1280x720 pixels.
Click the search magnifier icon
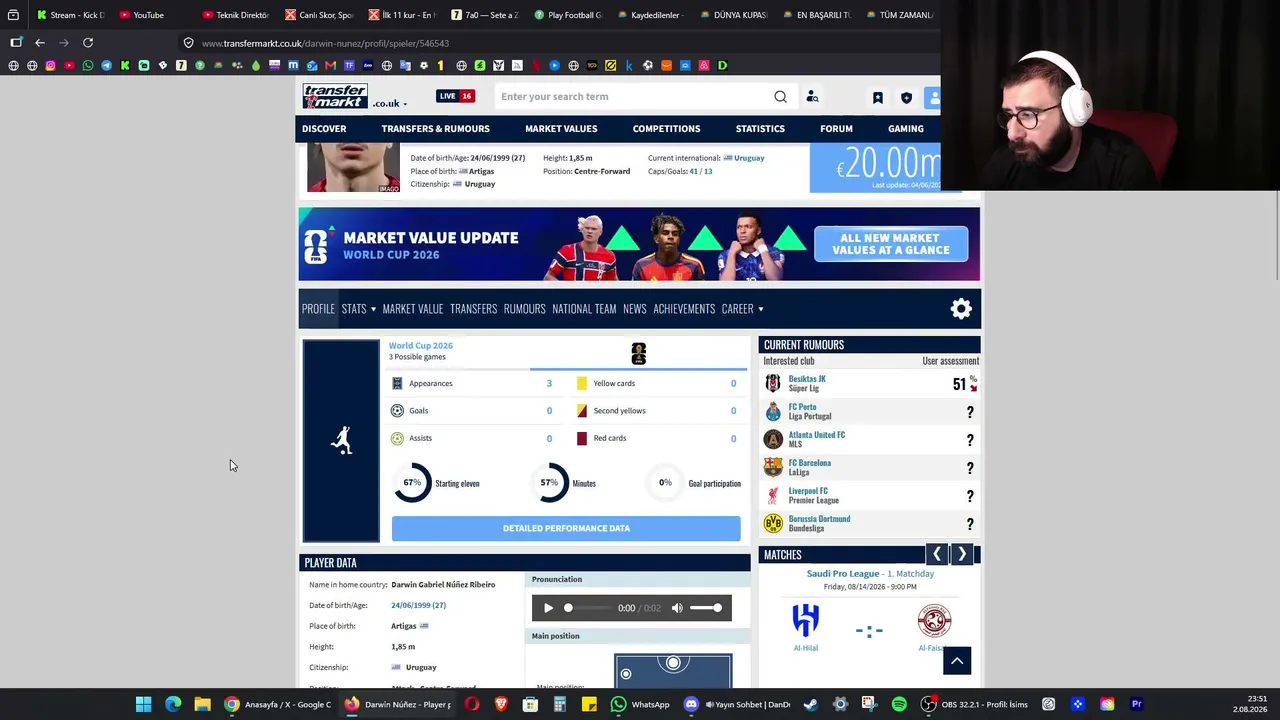780,97
